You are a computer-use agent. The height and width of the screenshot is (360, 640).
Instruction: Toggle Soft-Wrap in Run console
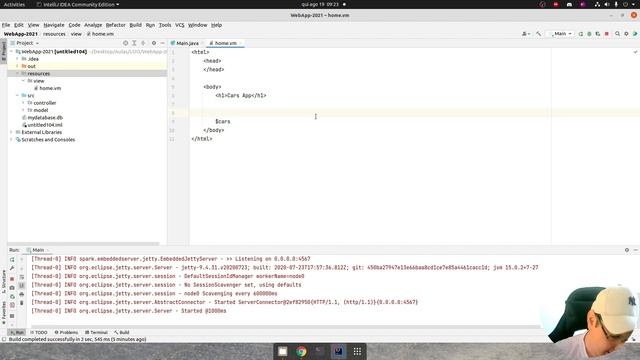click(x=22, y=277)
